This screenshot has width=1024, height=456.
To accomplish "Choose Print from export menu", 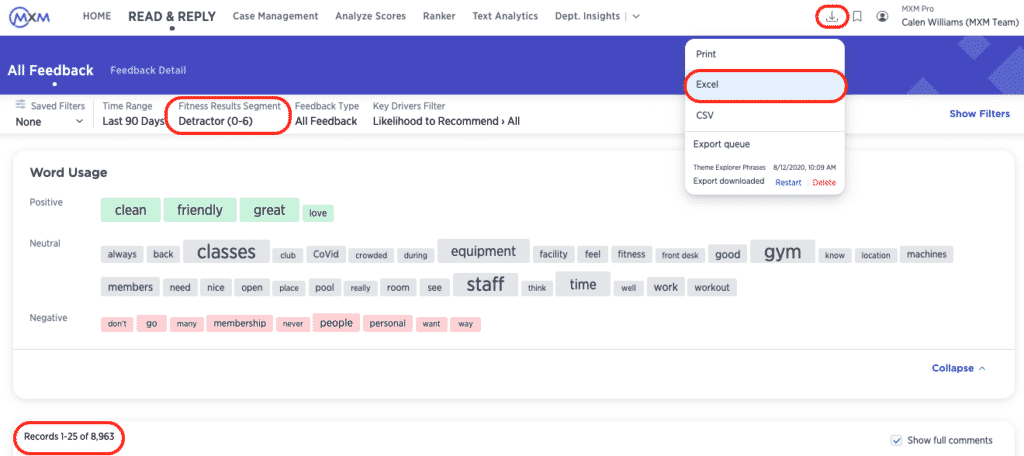I will [x=765, y=54].
